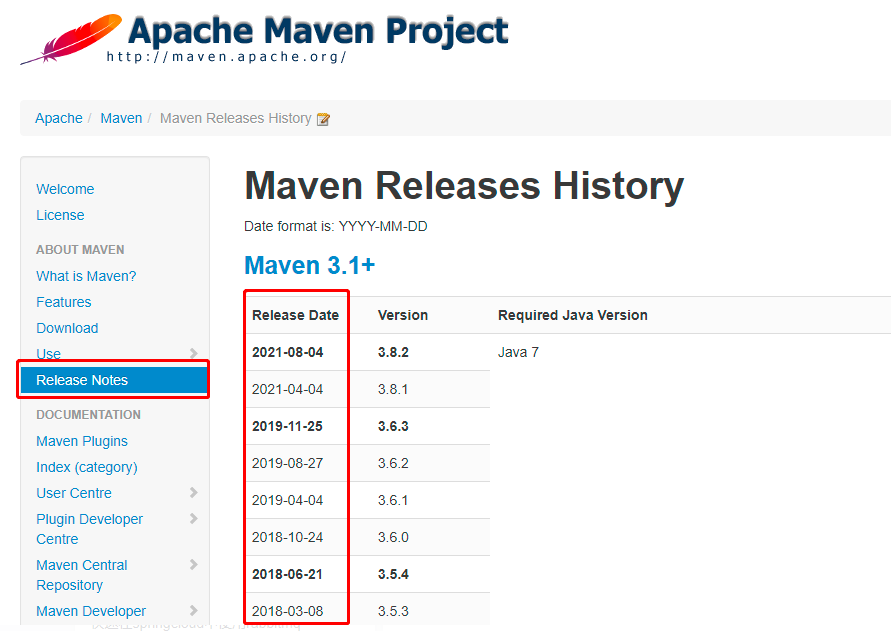Image resolution: width=891 pixels, height=631 pixels.
Task: Select version cell 3.6.3
Action: (x=393, y=426)
